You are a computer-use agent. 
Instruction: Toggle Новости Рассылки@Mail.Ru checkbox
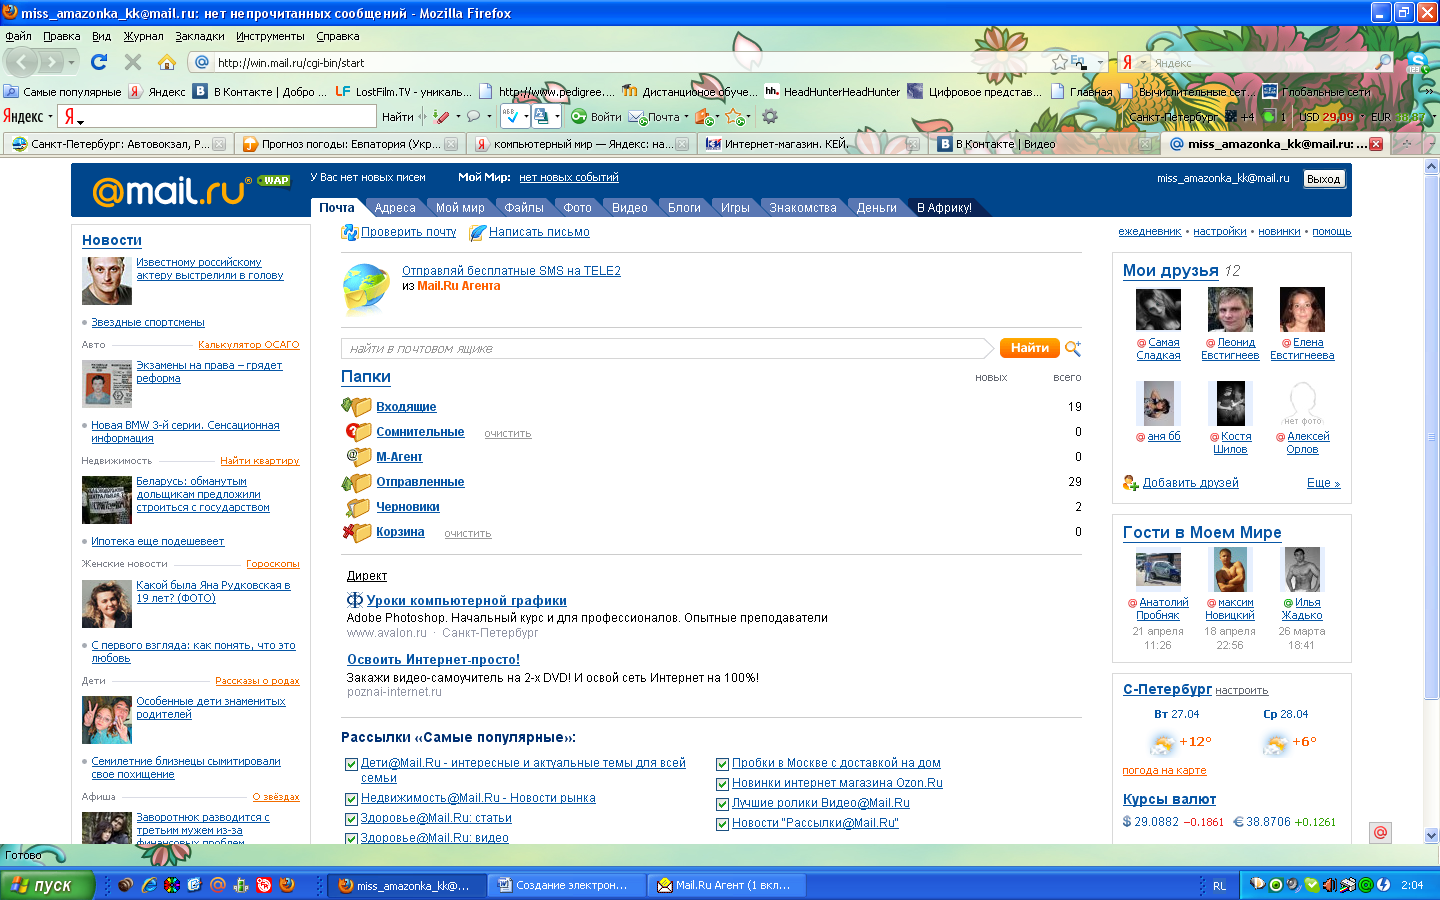[722, 824]
